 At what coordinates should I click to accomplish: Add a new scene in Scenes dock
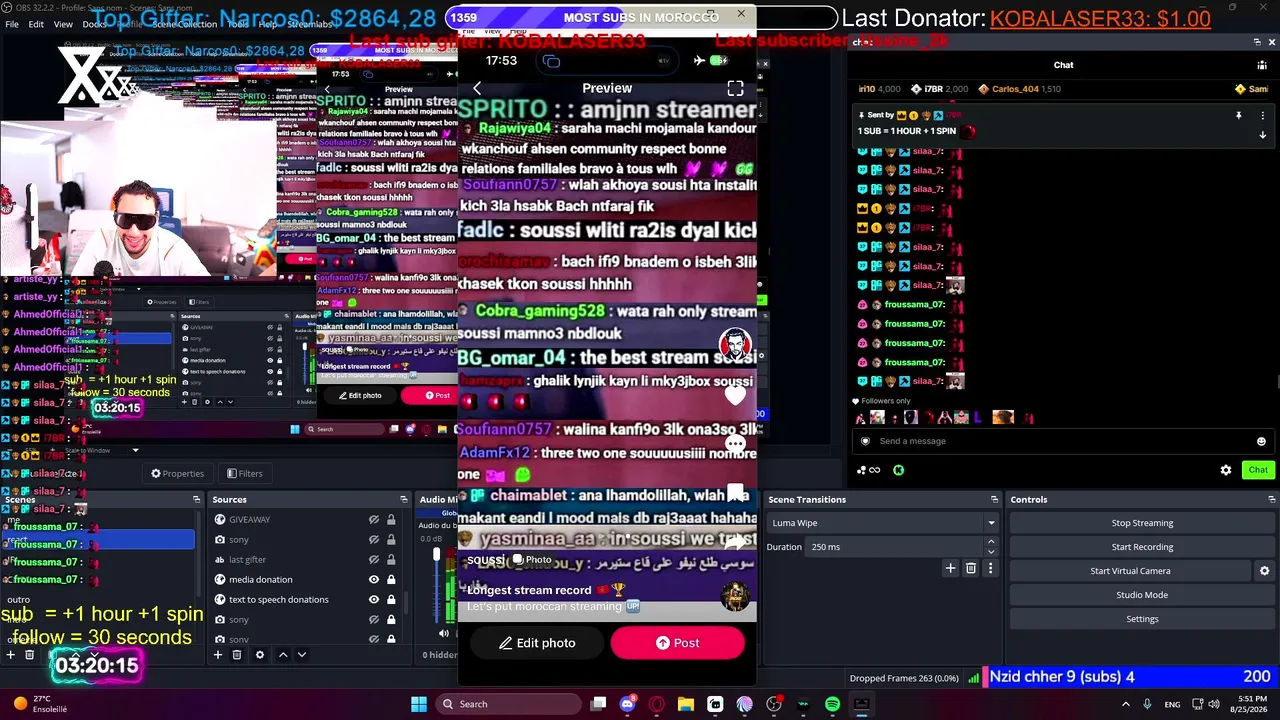(10, 655)
